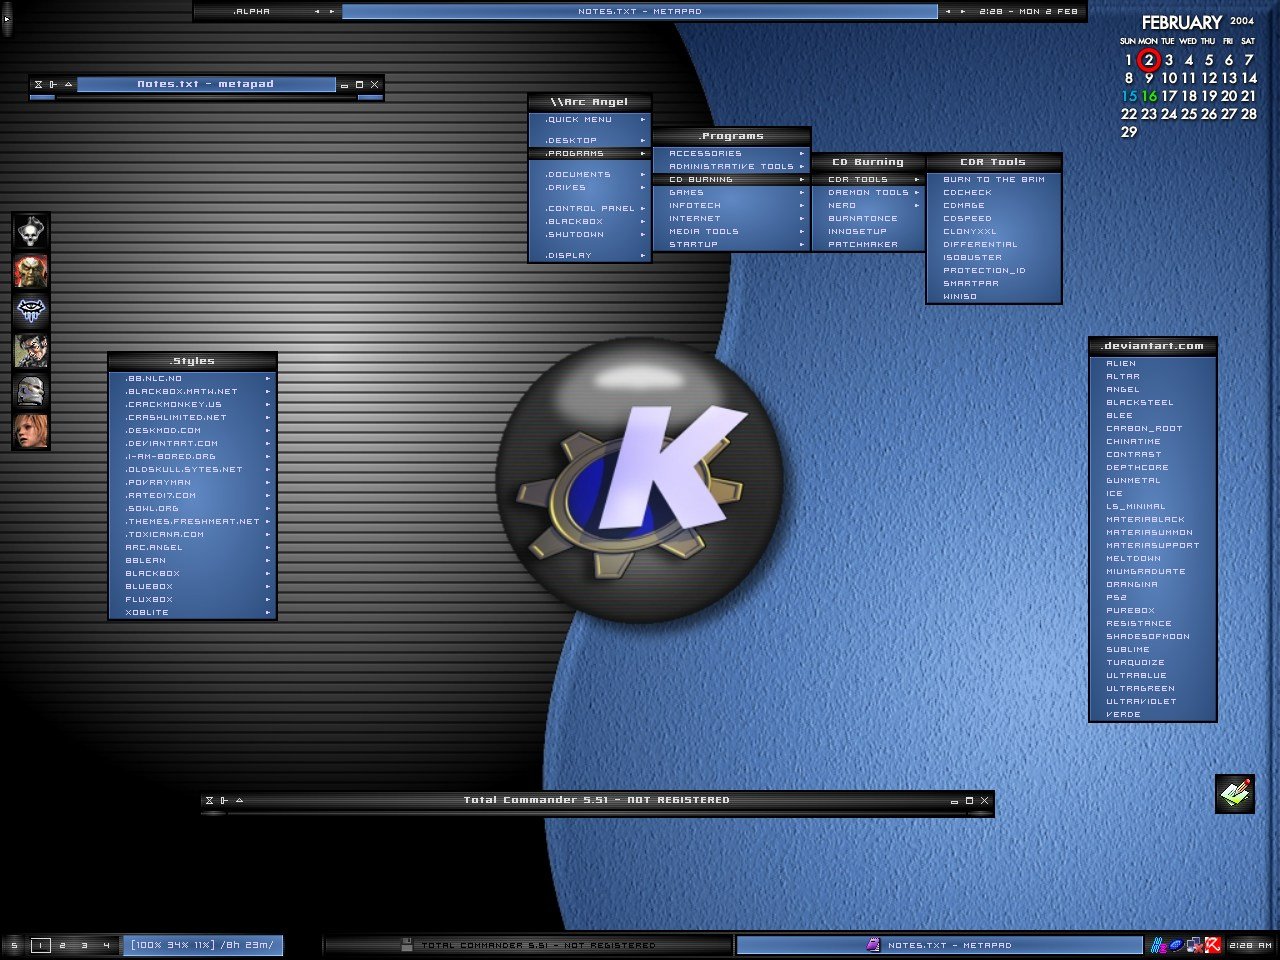Open .Control Panel menu entry
The height and width of the screenshot is (960, 1280).
pyautogui.click(x=590, y=209)
